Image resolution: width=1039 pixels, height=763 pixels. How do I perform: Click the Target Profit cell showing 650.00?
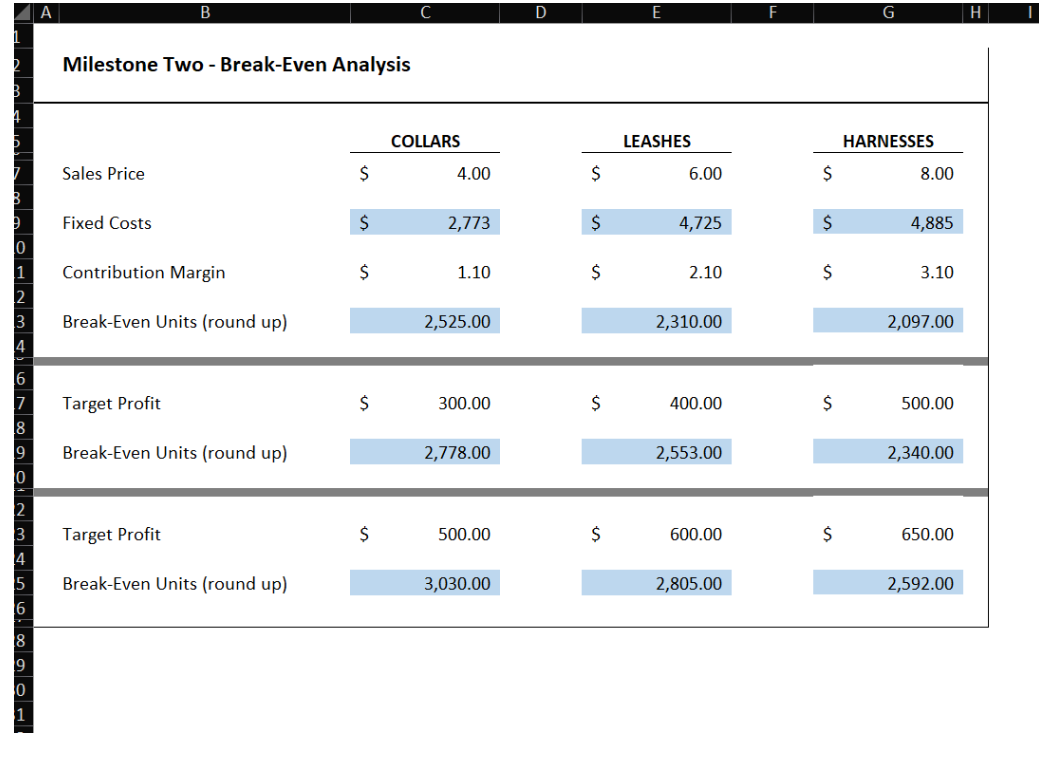pyautogui.click(x=887, y=534)
